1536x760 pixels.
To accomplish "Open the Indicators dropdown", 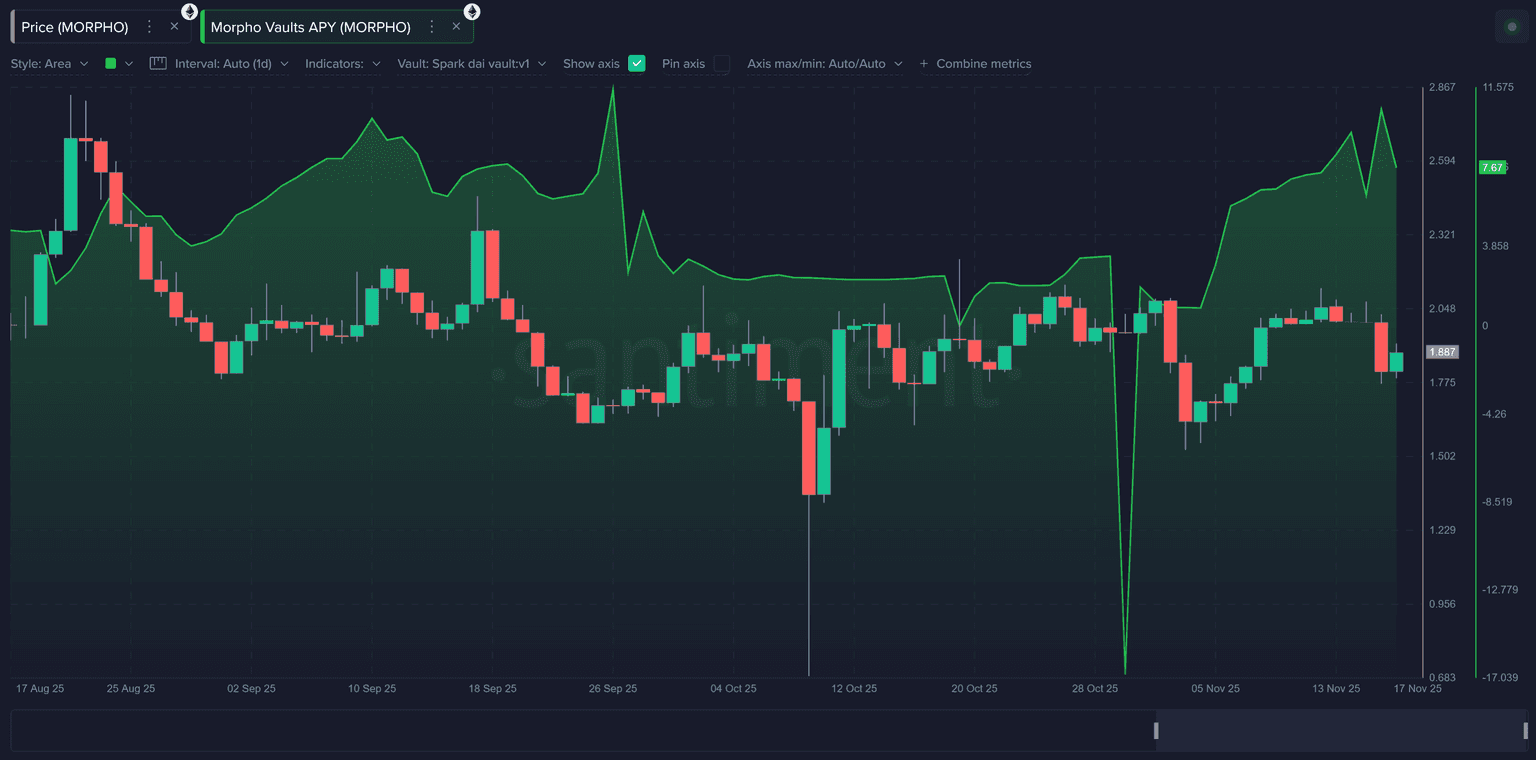I will tap(342, 63).
